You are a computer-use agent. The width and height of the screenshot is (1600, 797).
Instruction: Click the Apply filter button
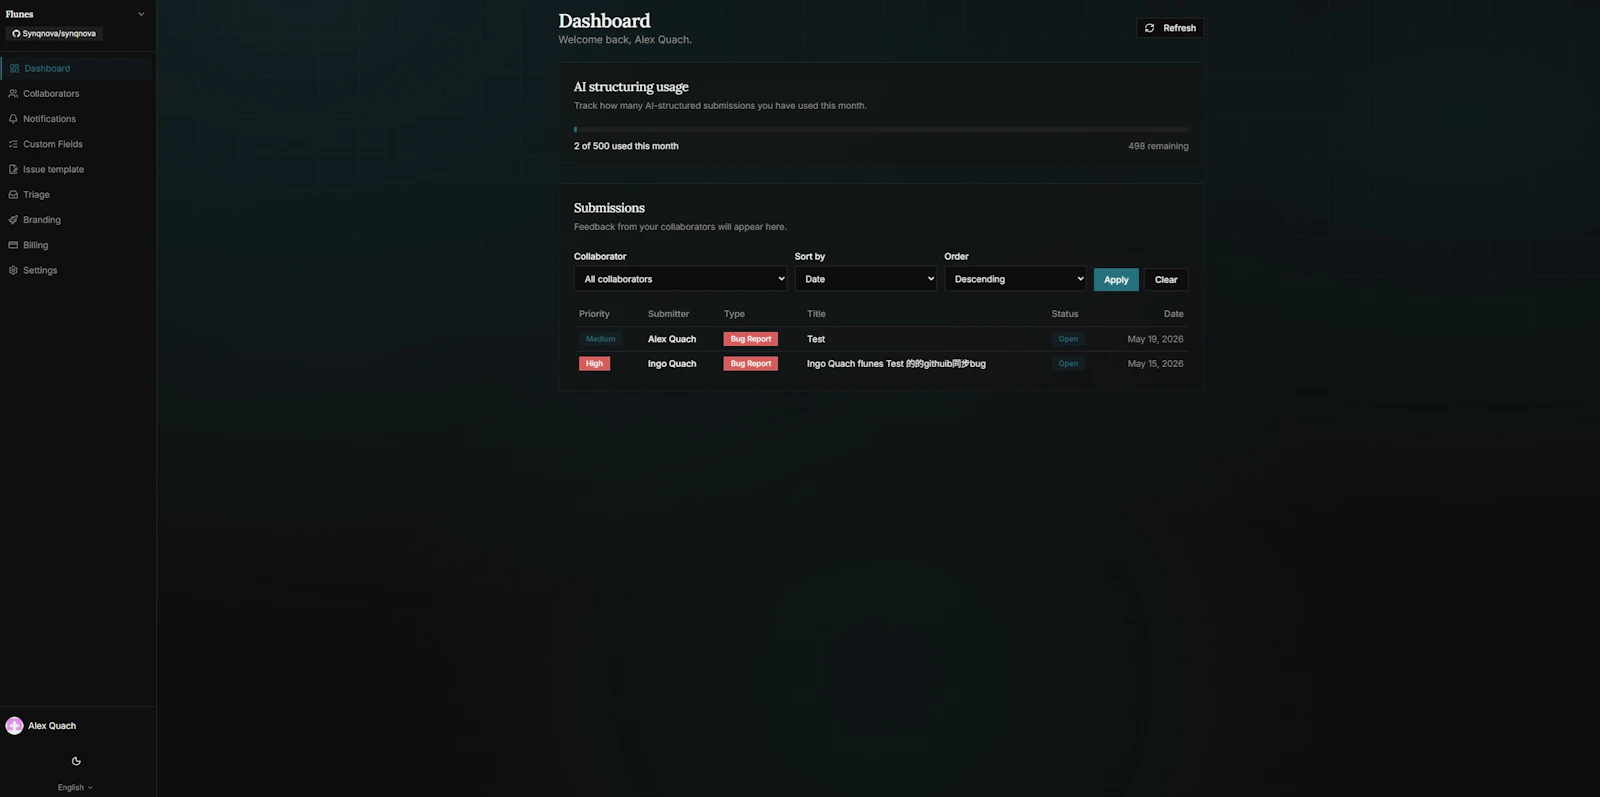(x=1116, y=280)
